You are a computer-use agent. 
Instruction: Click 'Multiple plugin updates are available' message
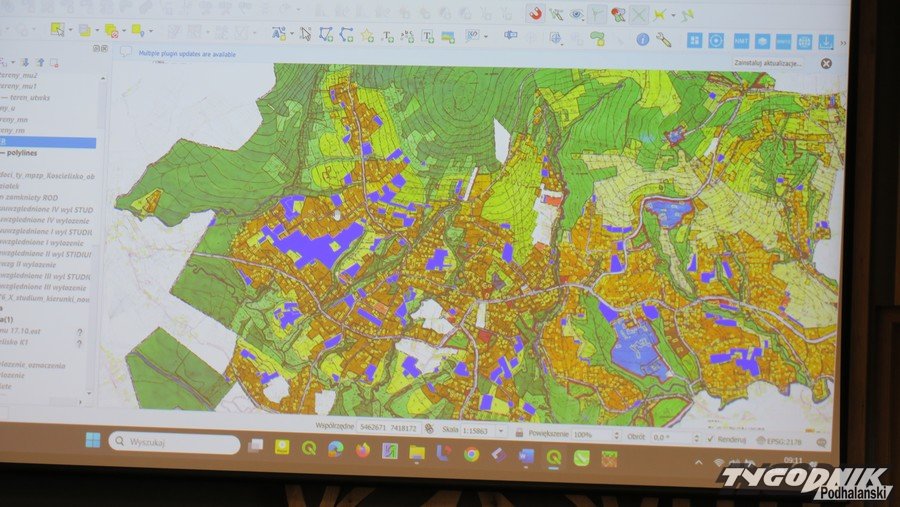tap(187, 54)
